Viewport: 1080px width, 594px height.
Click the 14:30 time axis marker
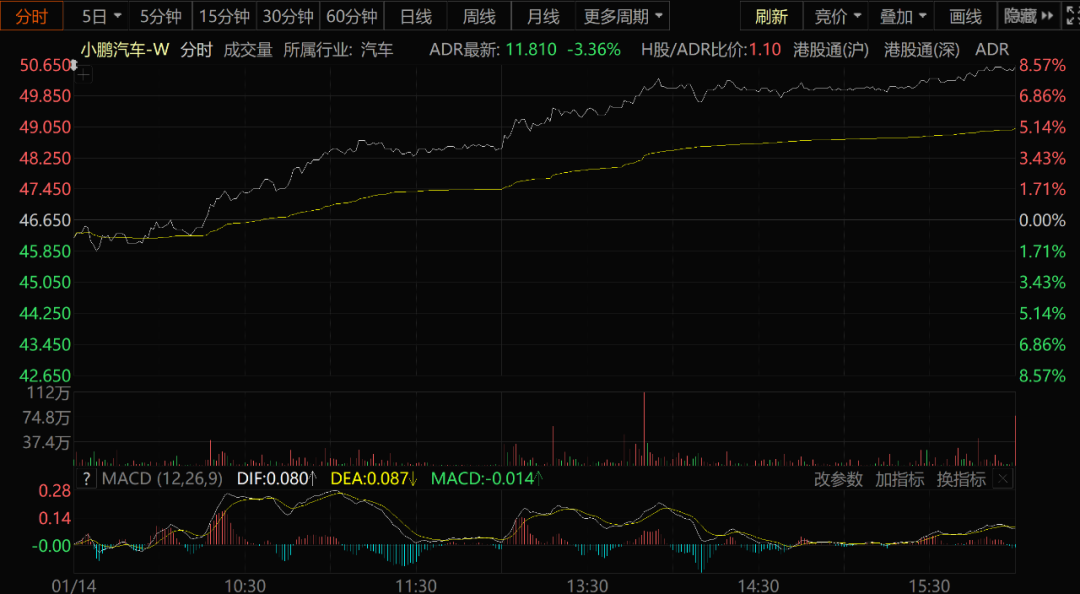point(758,586)
